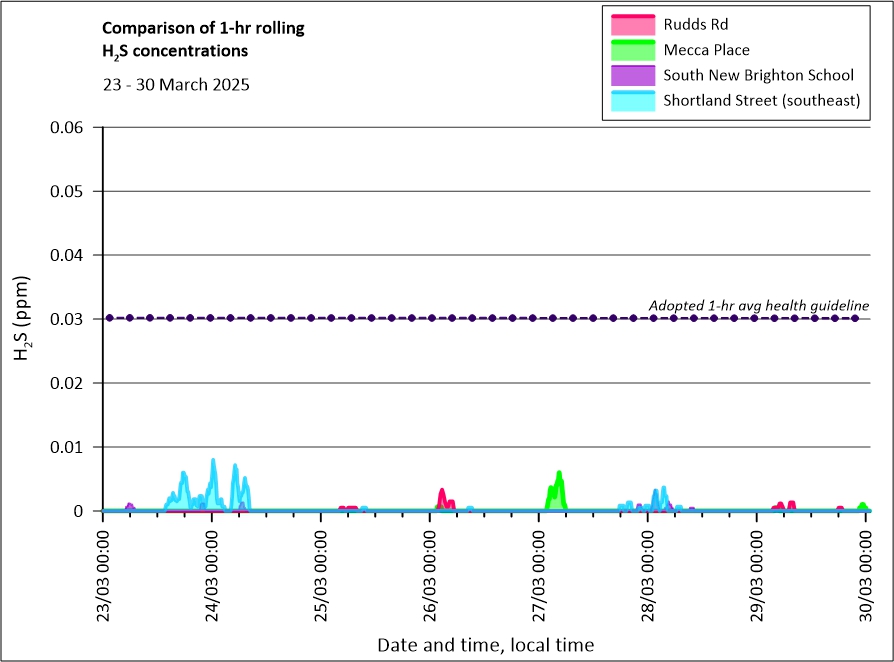Select the 'South New Brighton School' legend label
Viewport: 894px width, 662px height.
[x=758, y=75]
